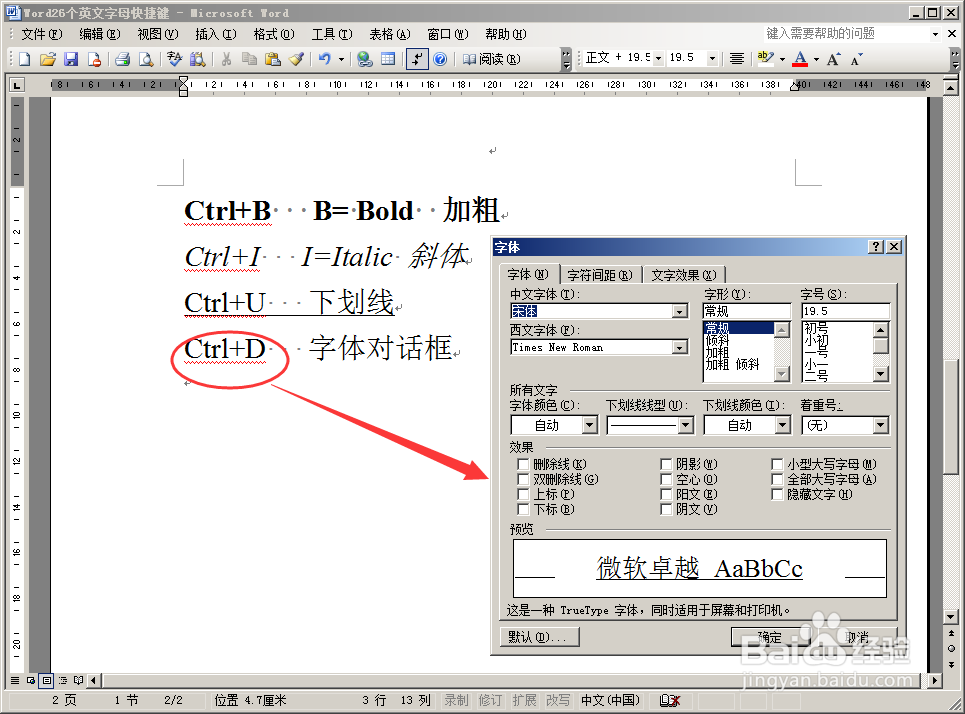Click the Permission restricted document icon
The width and height of the screenshot is (965, 714).
94,59
